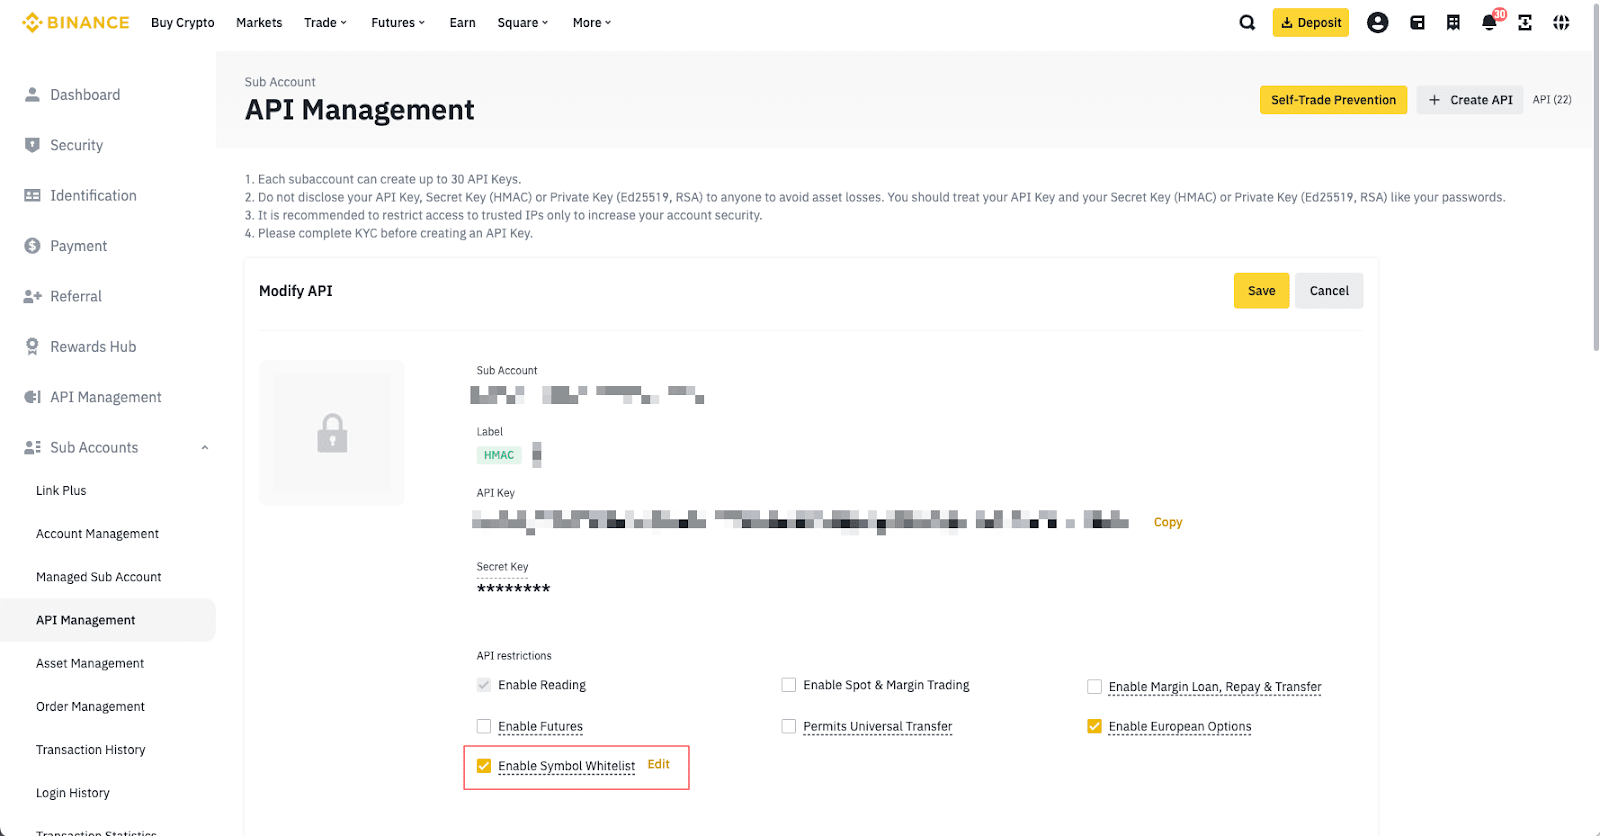Copy the API Key

[1167, 522]
